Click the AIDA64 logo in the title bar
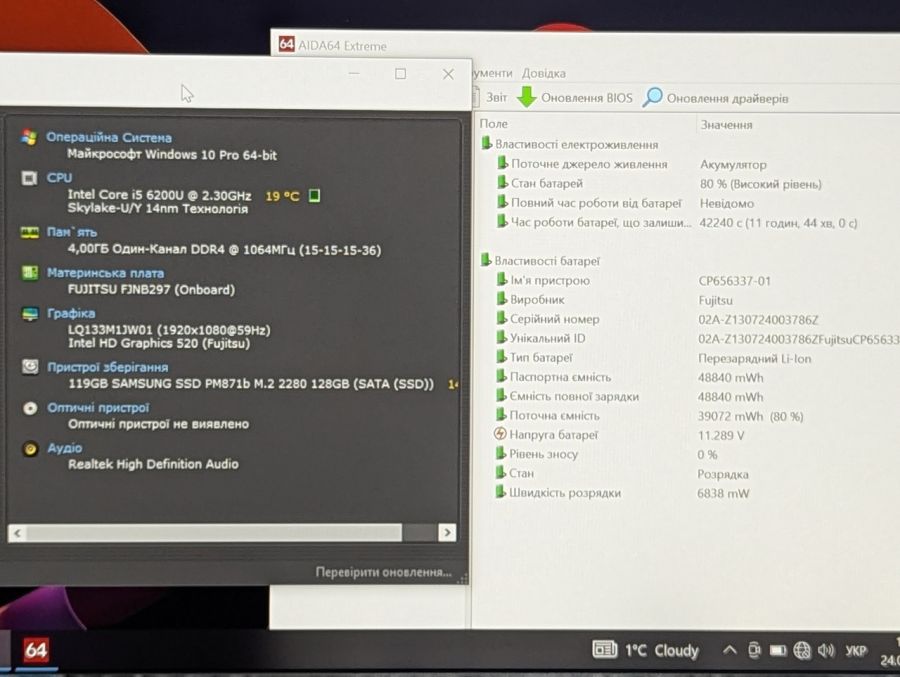 pos(286,44)
